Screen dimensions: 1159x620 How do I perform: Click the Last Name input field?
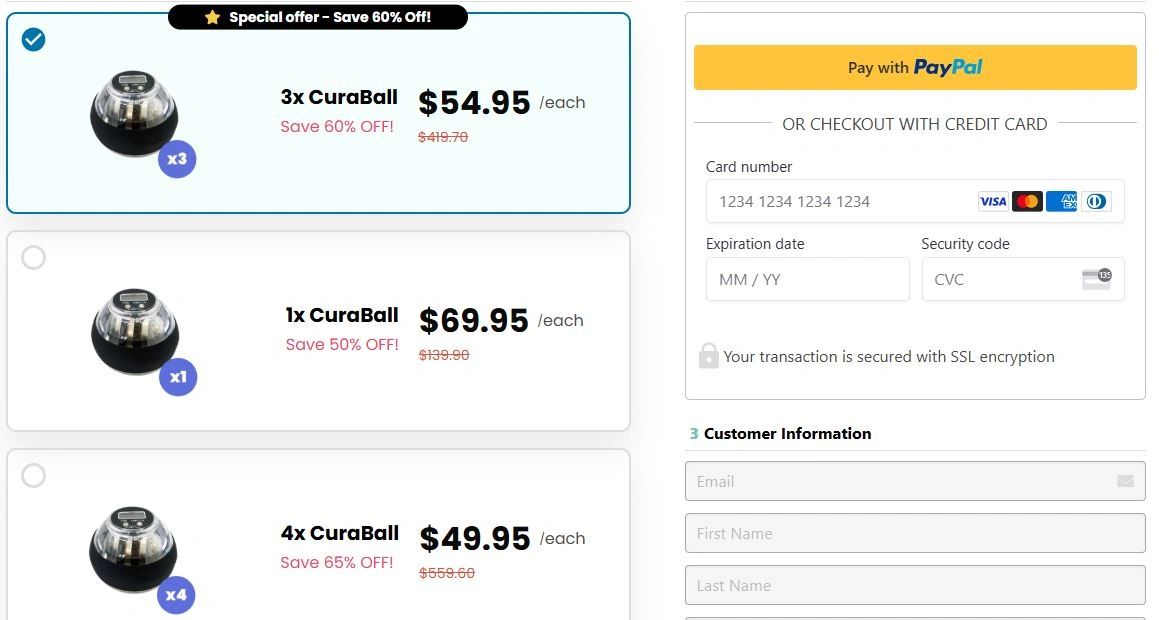(914, 585)
